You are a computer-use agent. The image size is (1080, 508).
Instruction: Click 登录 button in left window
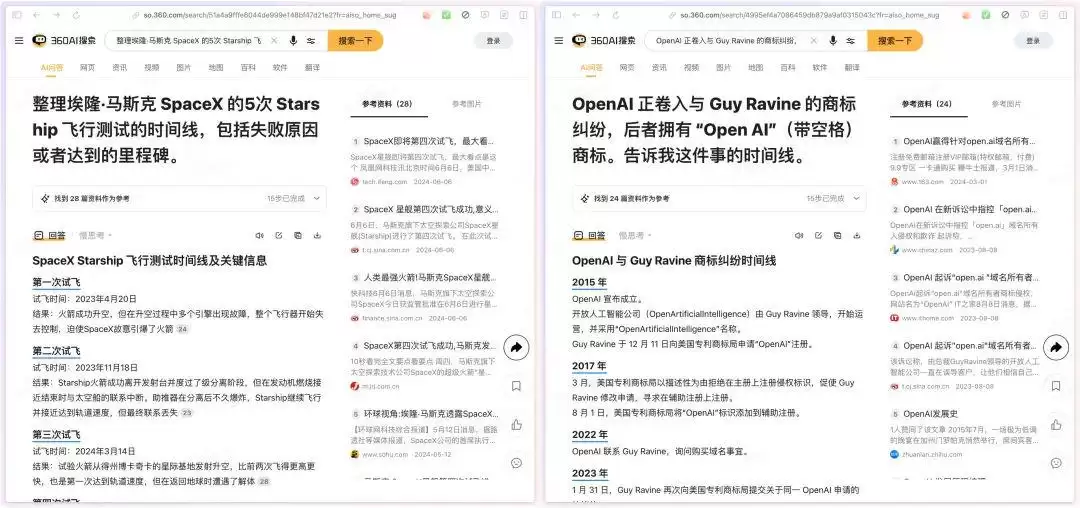(x=493, y=41)
